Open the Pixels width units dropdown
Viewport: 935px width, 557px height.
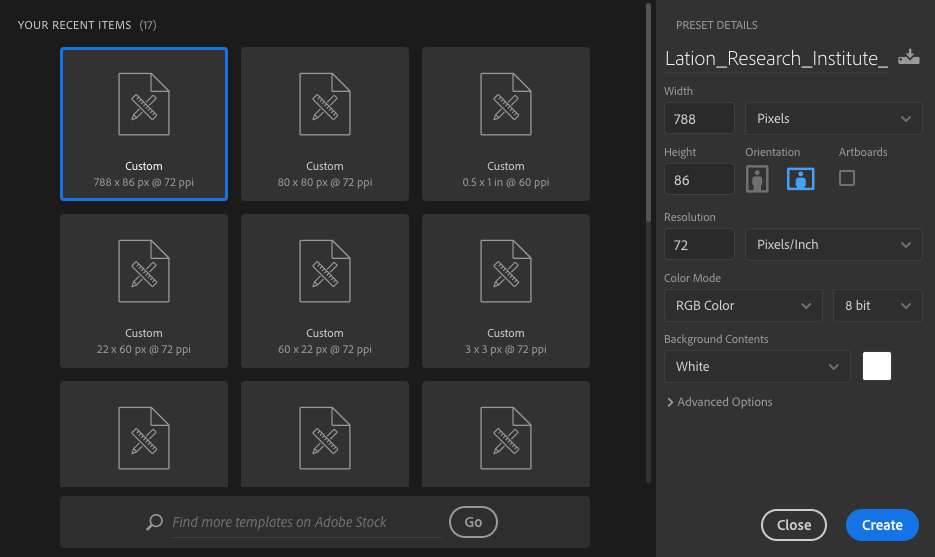834,118
